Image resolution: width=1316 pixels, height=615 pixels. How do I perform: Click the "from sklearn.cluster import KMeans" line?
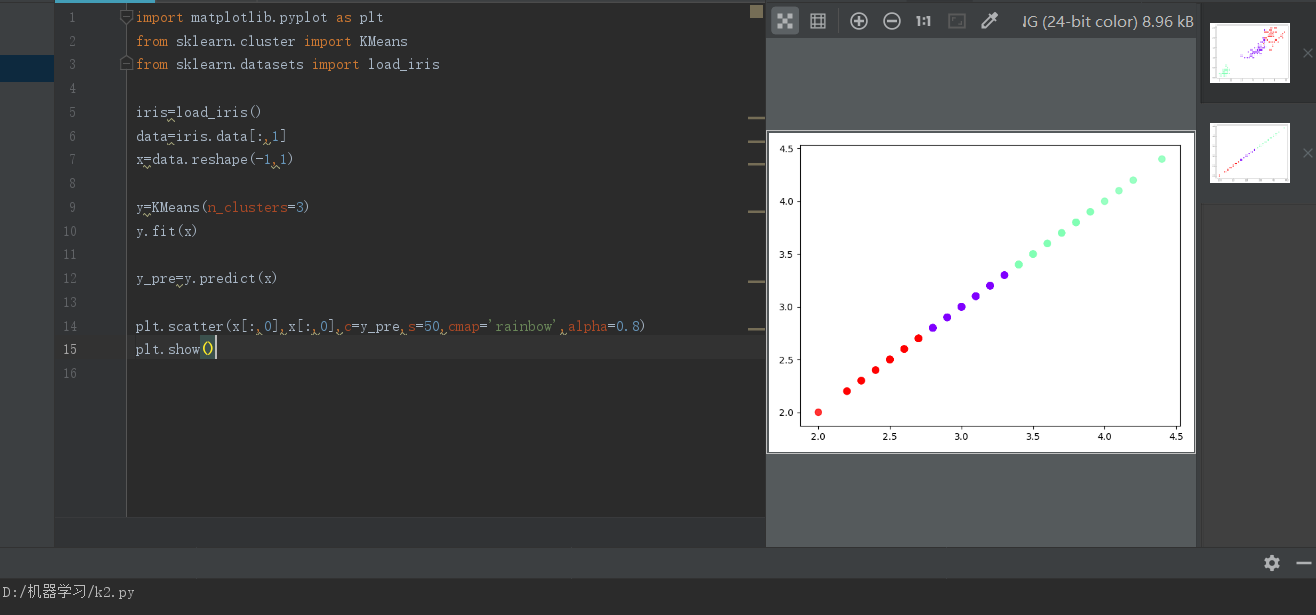(x=271, y=41)
